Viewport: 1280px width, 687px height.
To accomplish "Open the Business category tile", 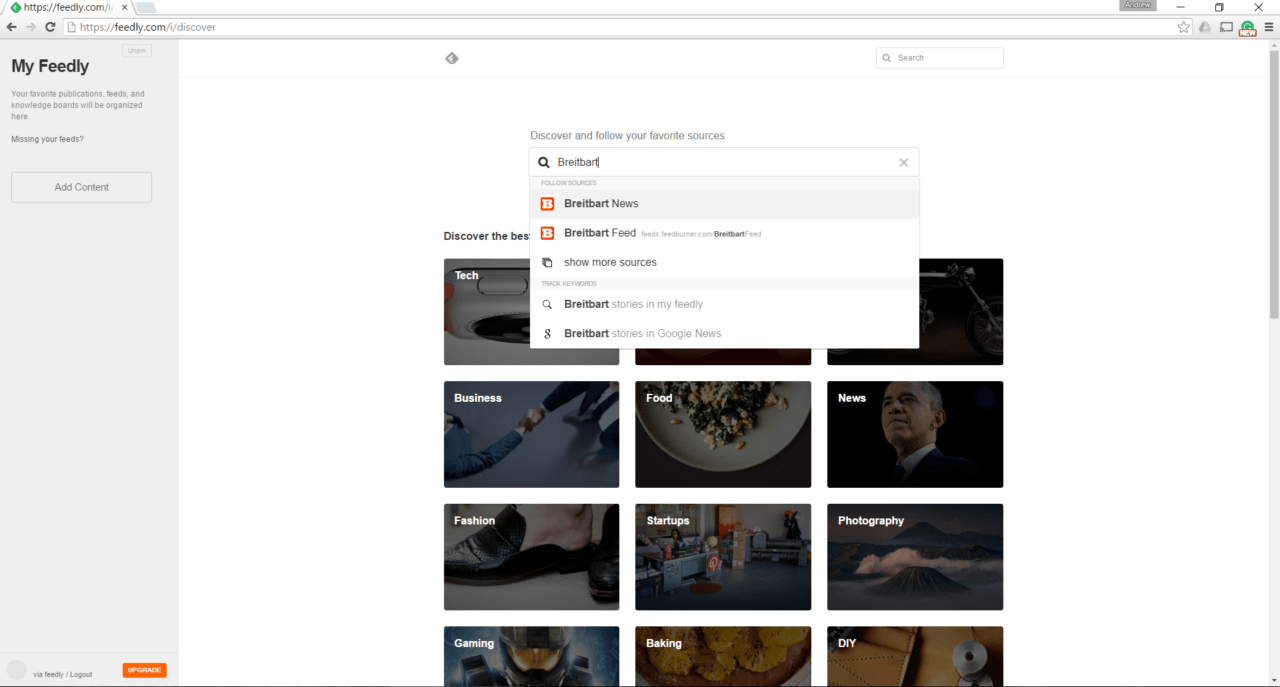I will pyautogui.click(x=531, y=434).
